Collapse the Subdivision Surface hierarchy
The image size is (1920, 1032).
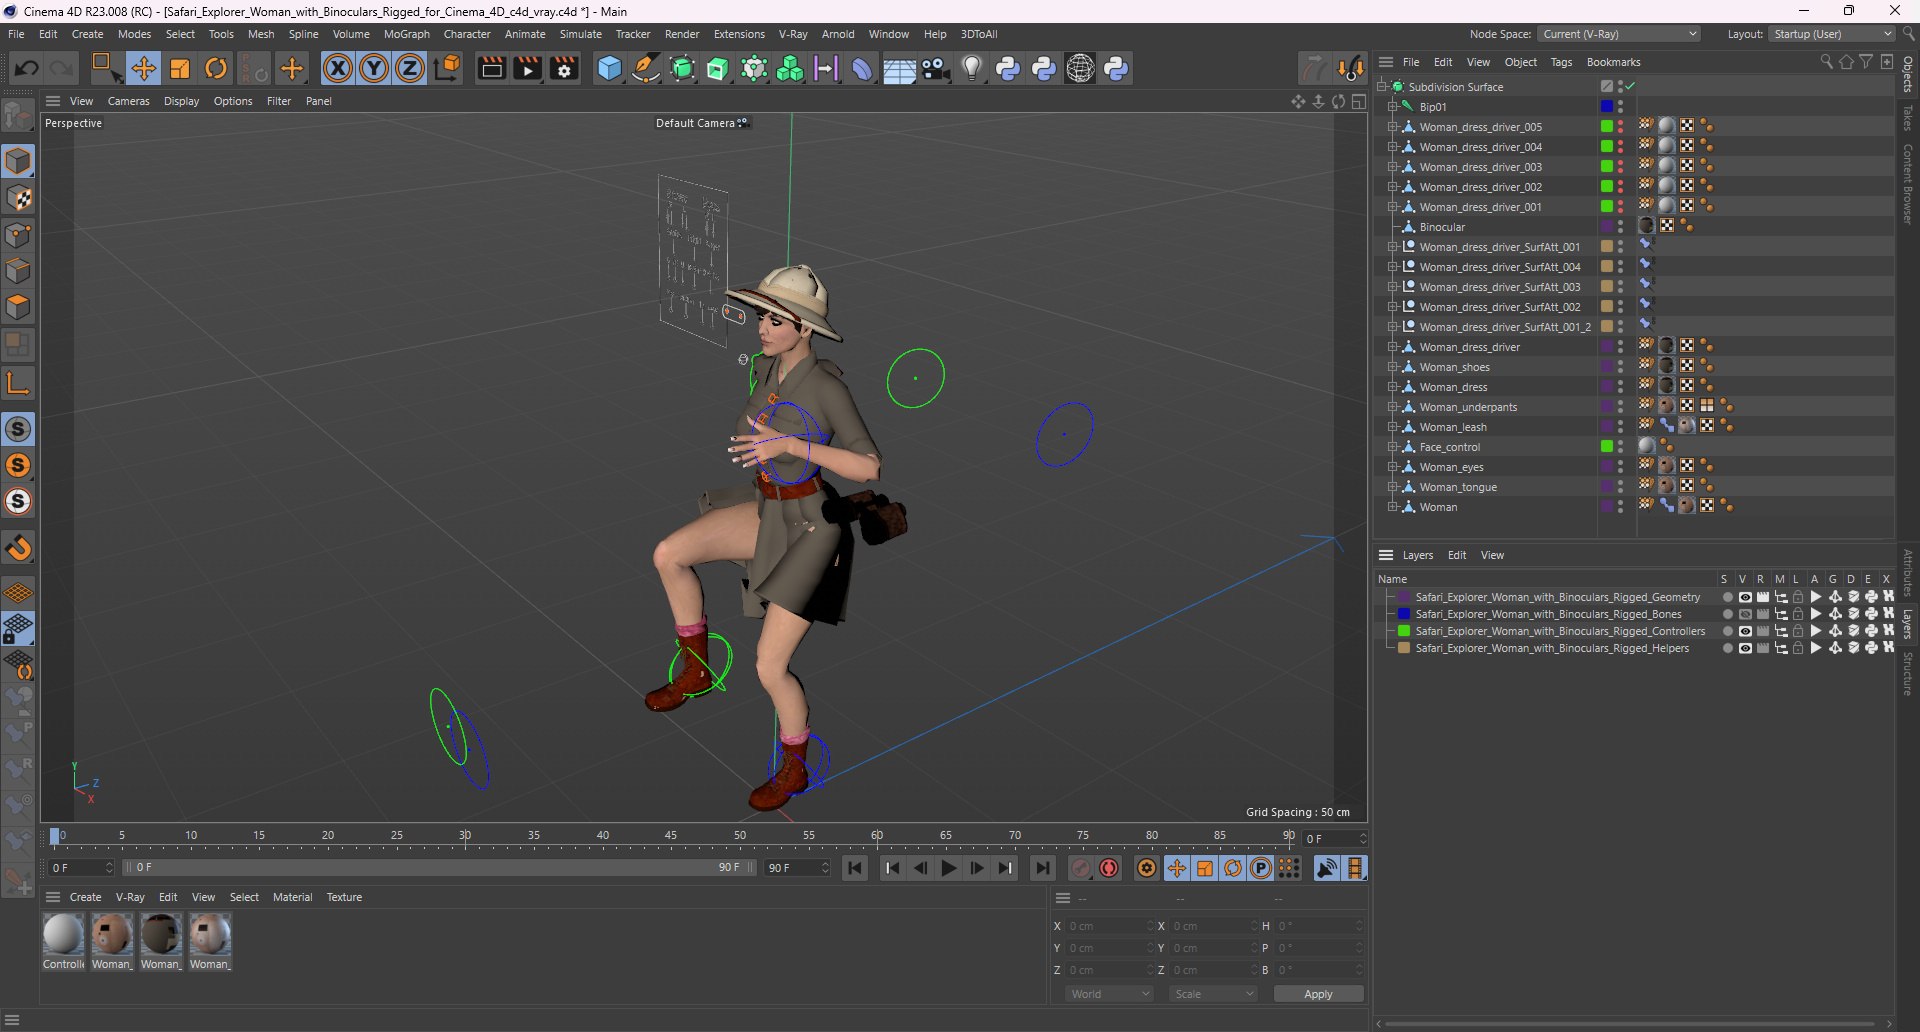coord(1382,87)
